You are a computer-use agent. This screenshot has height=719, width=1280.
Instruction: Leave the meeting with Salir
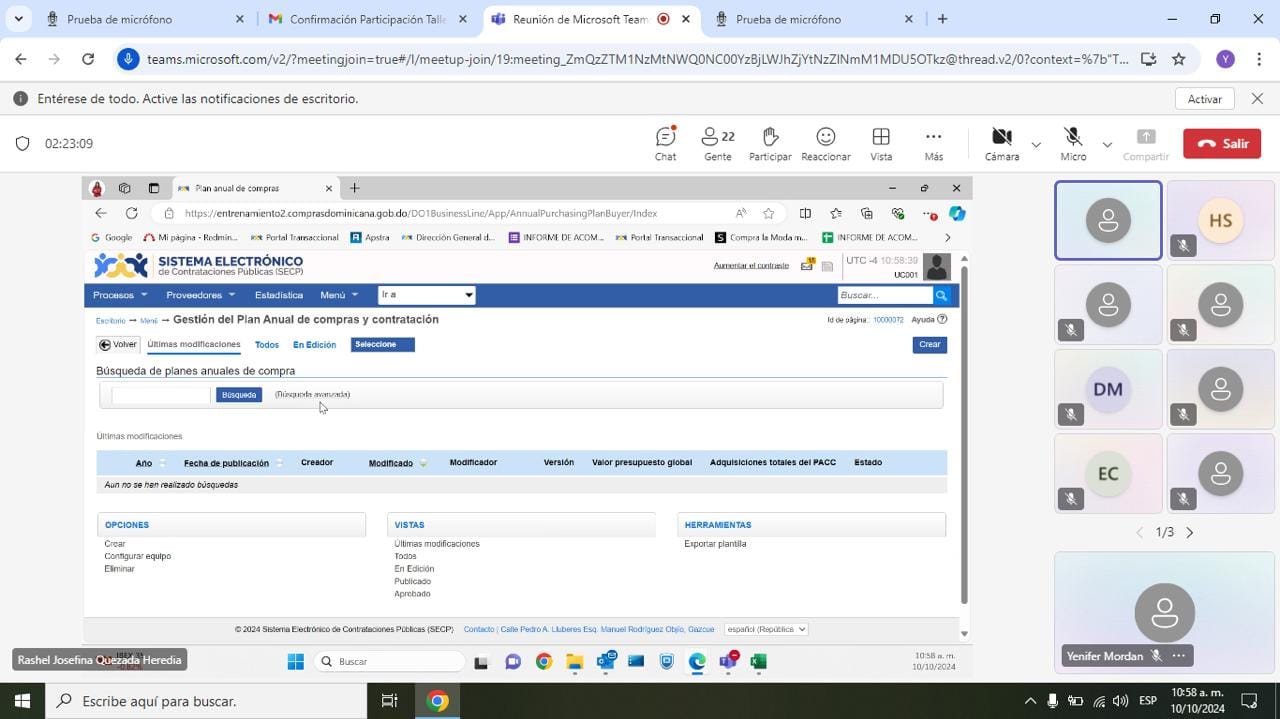pyautogui.click(x=1222, y=143)
